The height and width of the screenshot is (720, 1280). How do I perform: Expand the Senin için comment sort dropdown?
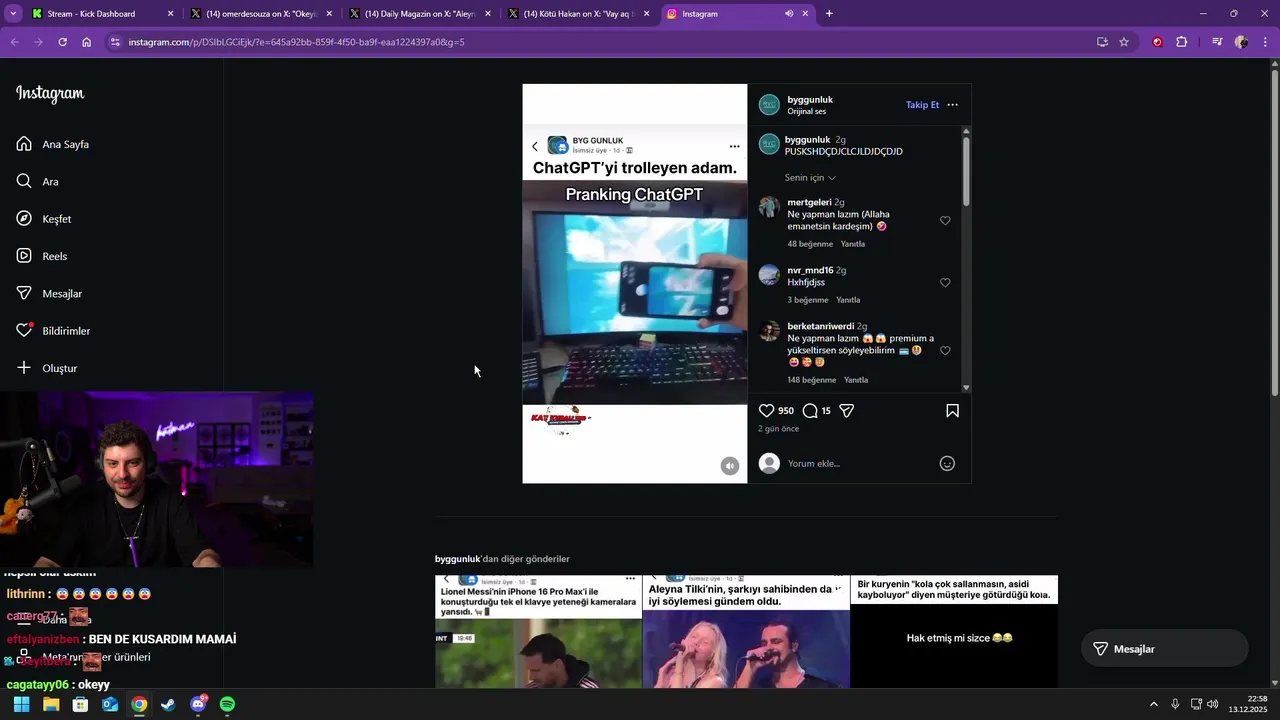point(810,178)
